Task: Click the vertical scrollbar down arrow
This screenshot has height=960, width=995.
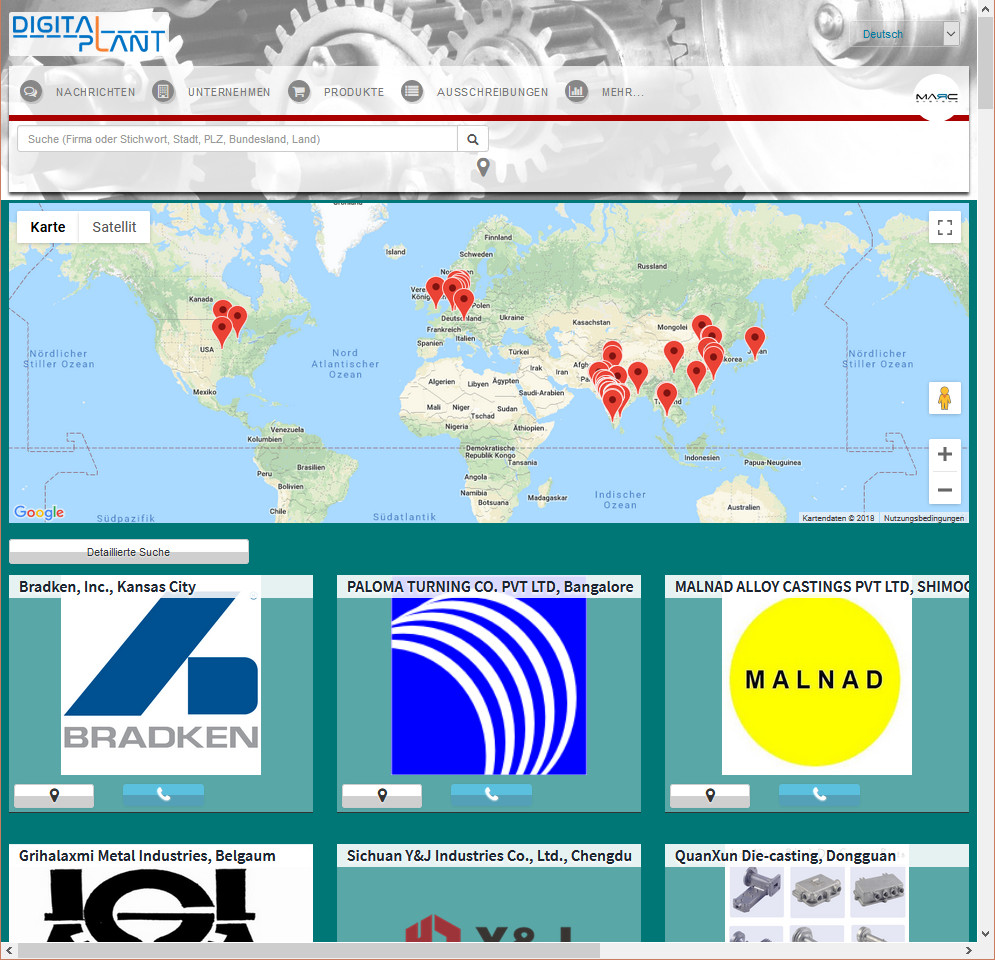Action: (985, 933)
